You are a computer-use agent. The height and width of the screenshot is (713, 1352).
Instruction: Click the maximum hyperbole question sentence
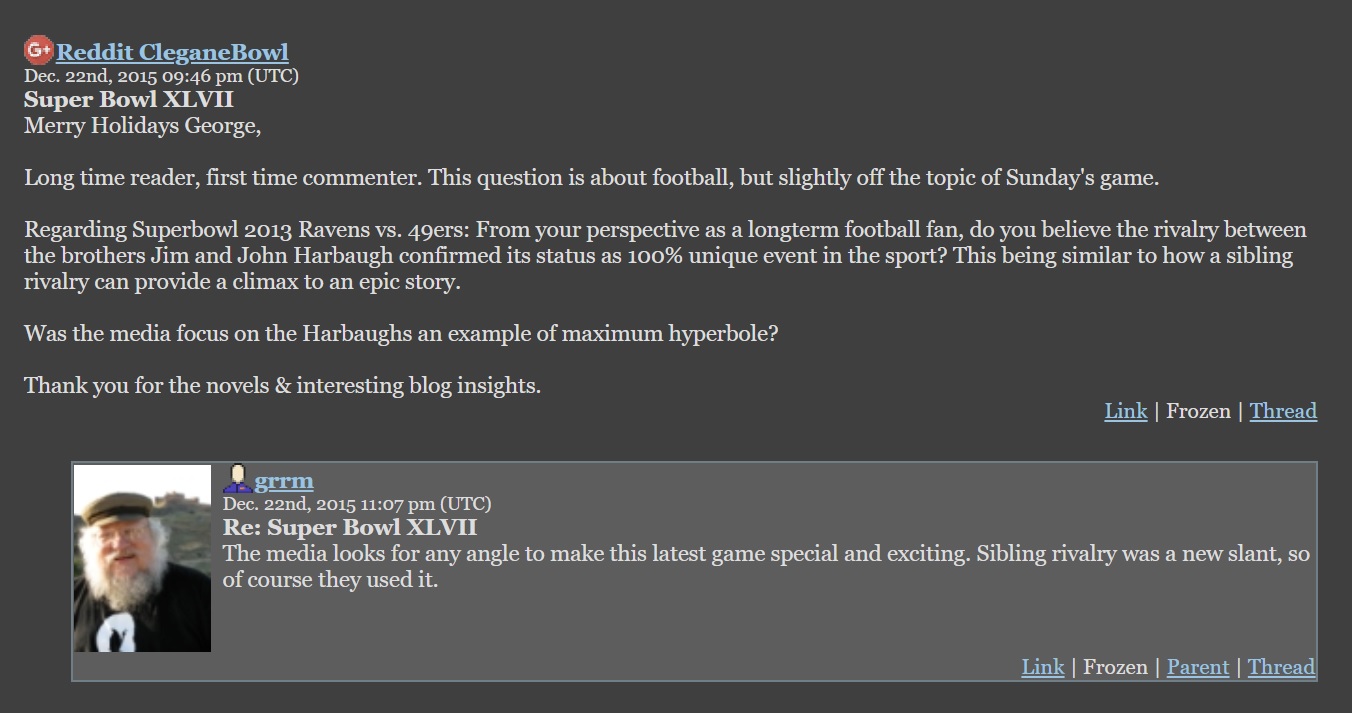coord(401,334)
